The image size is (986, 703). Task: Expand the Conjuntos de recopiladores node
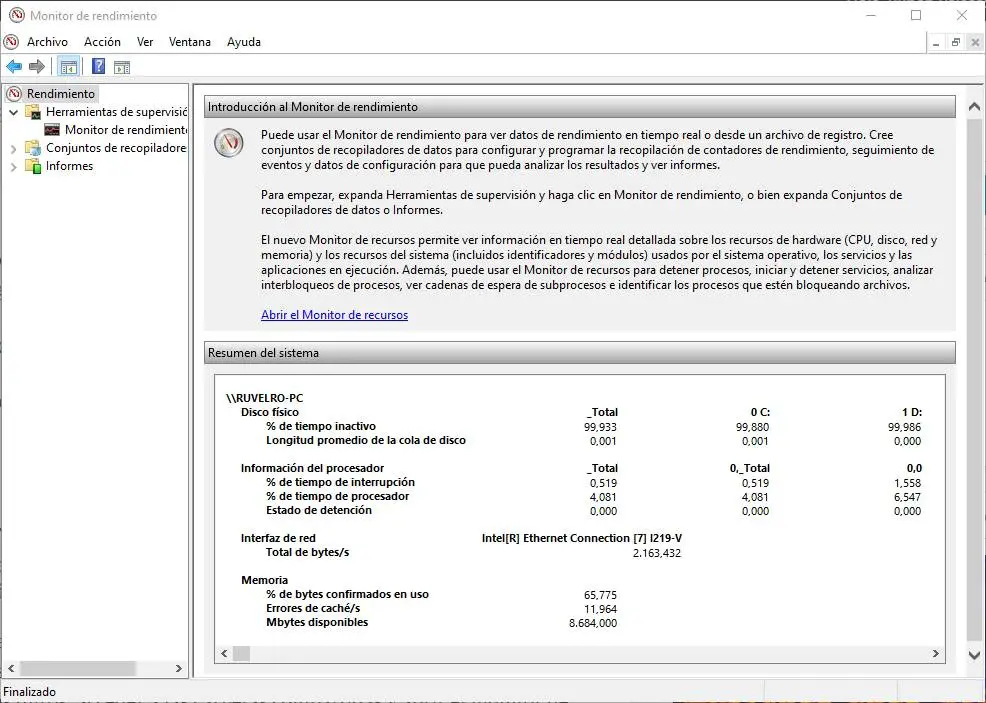pos(13,148)
